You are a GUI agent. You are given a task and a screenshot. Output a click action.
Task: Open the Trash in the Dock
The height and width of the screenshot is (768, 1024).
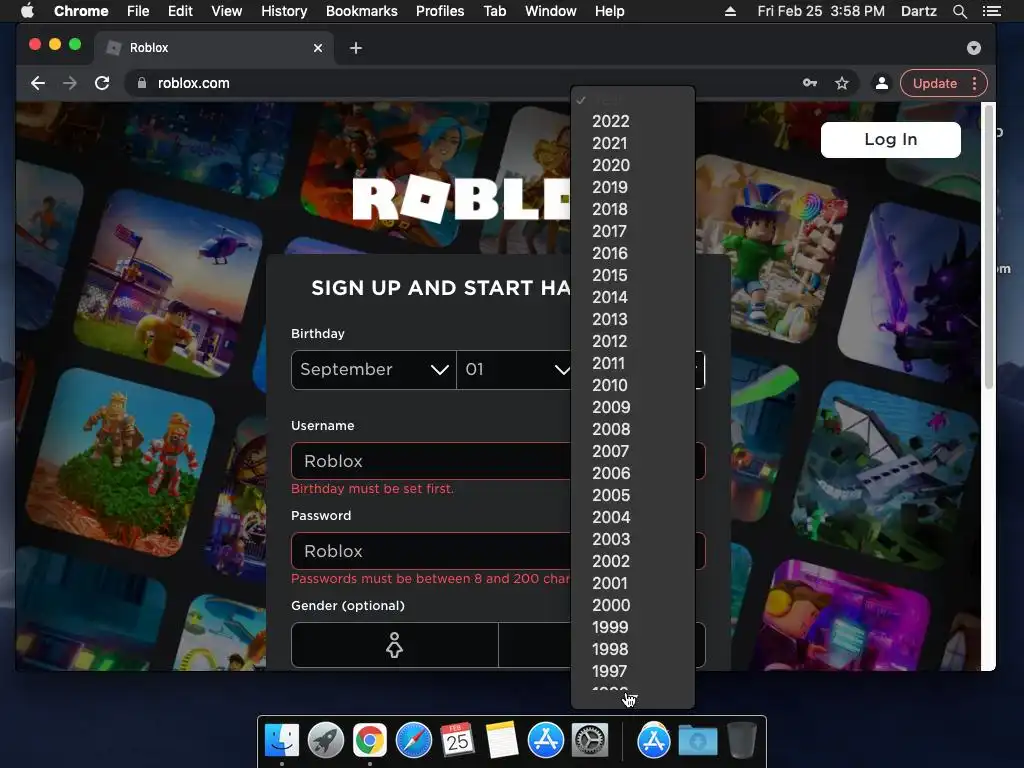(x=741, y=740)
